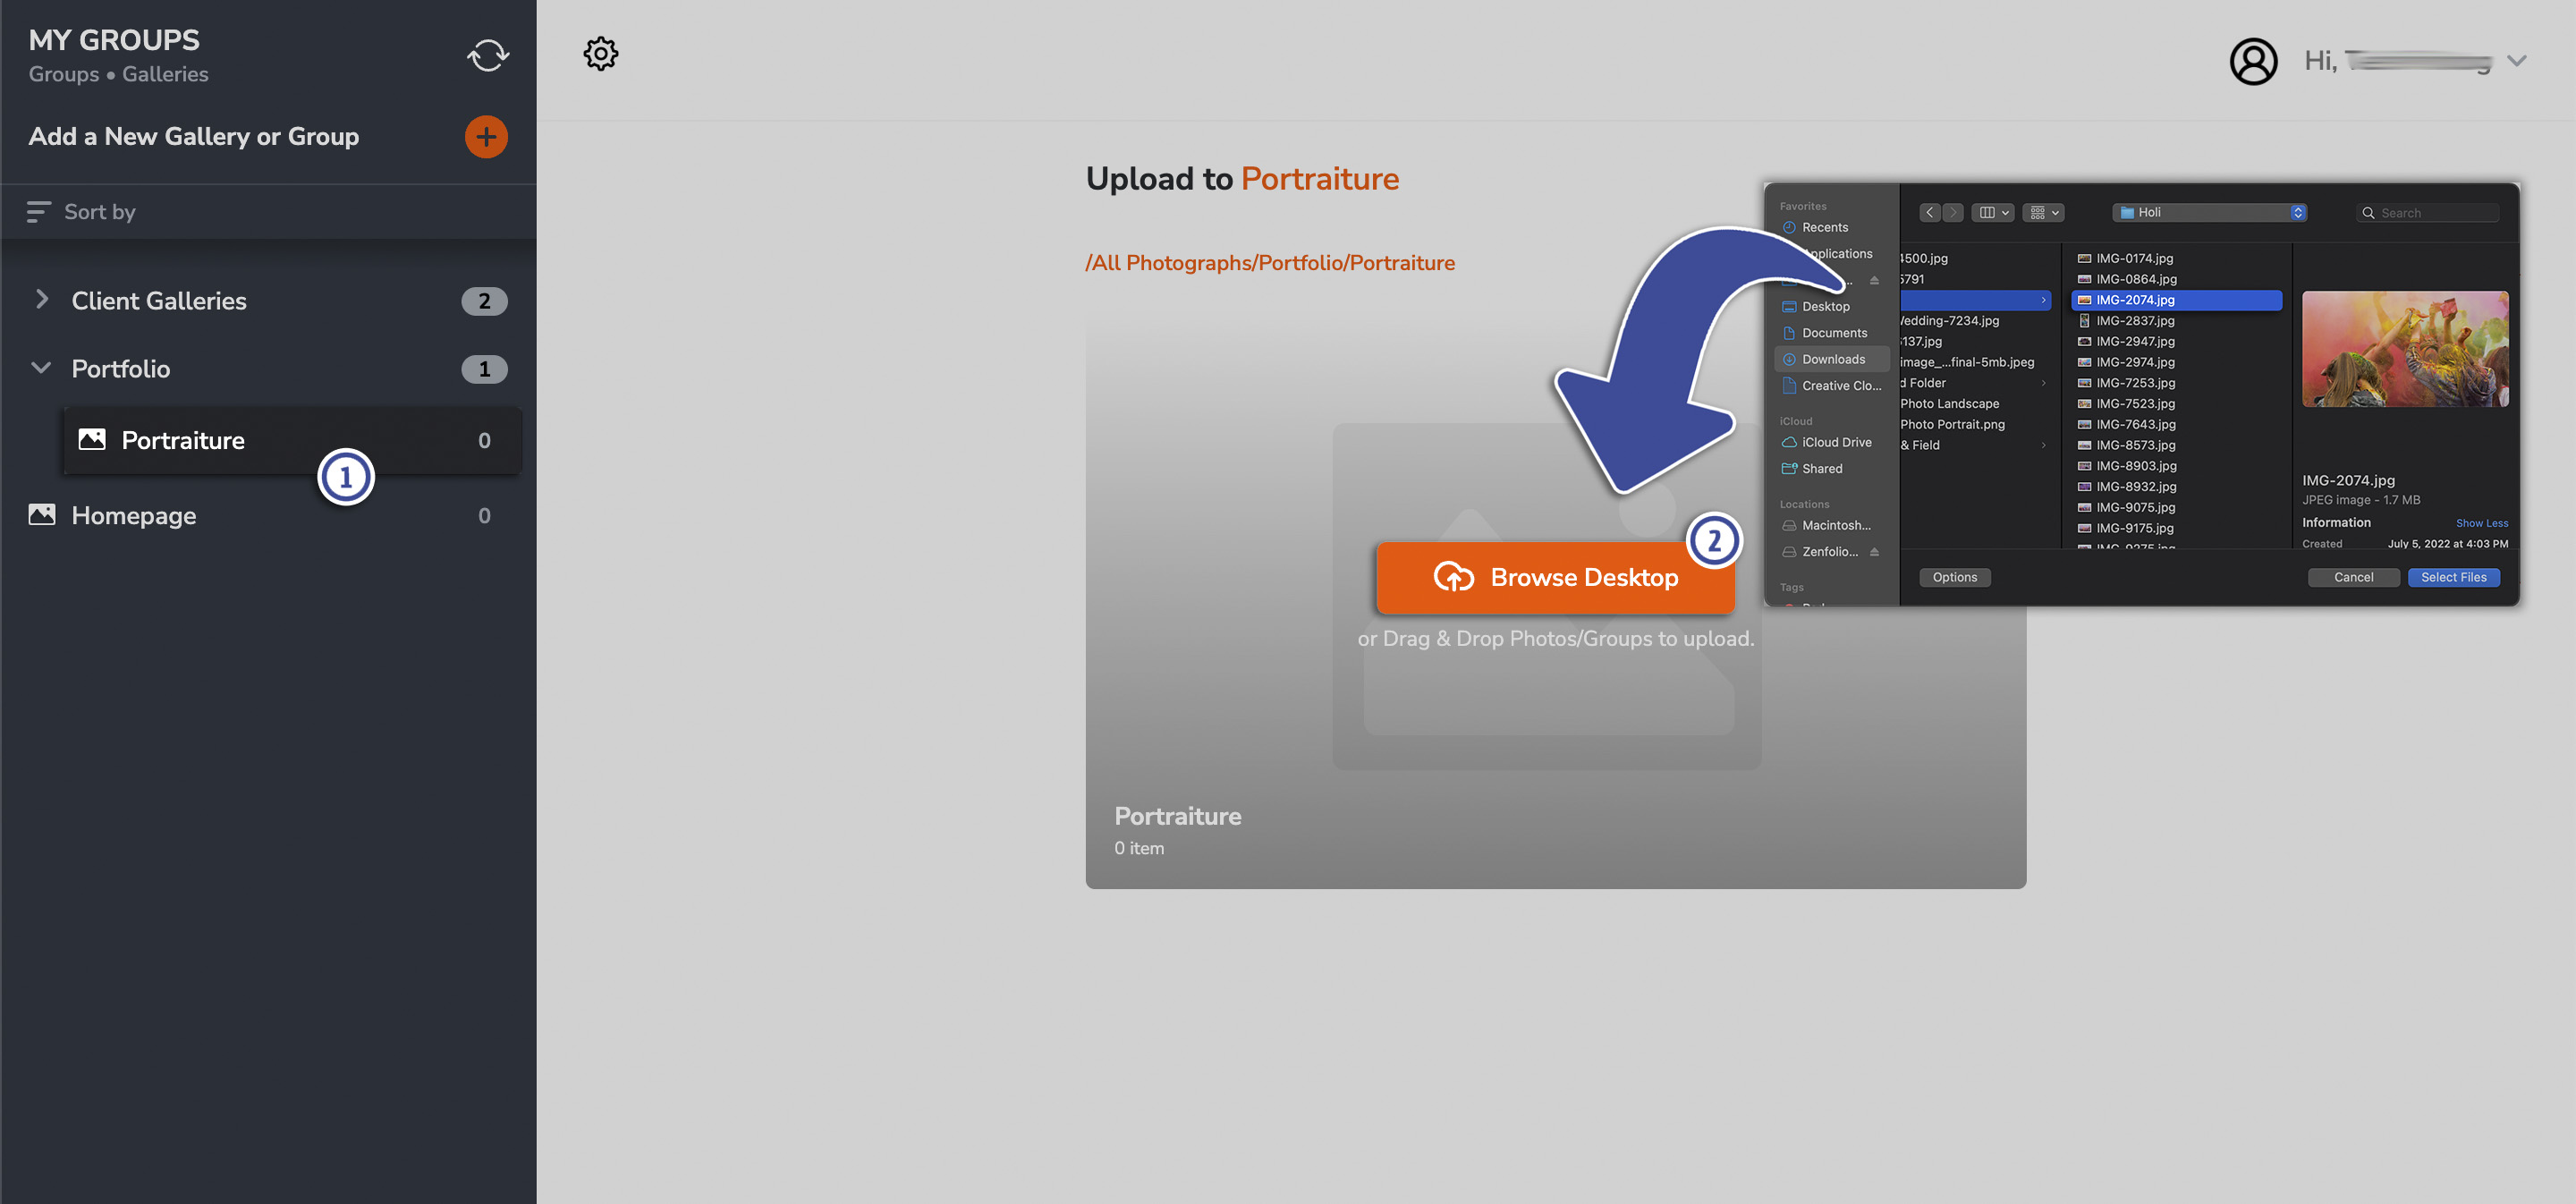Click the sync refresh icon beside MY GROUPS
The width and height of the screenshot is (2576, 1204).
(487, 55)
